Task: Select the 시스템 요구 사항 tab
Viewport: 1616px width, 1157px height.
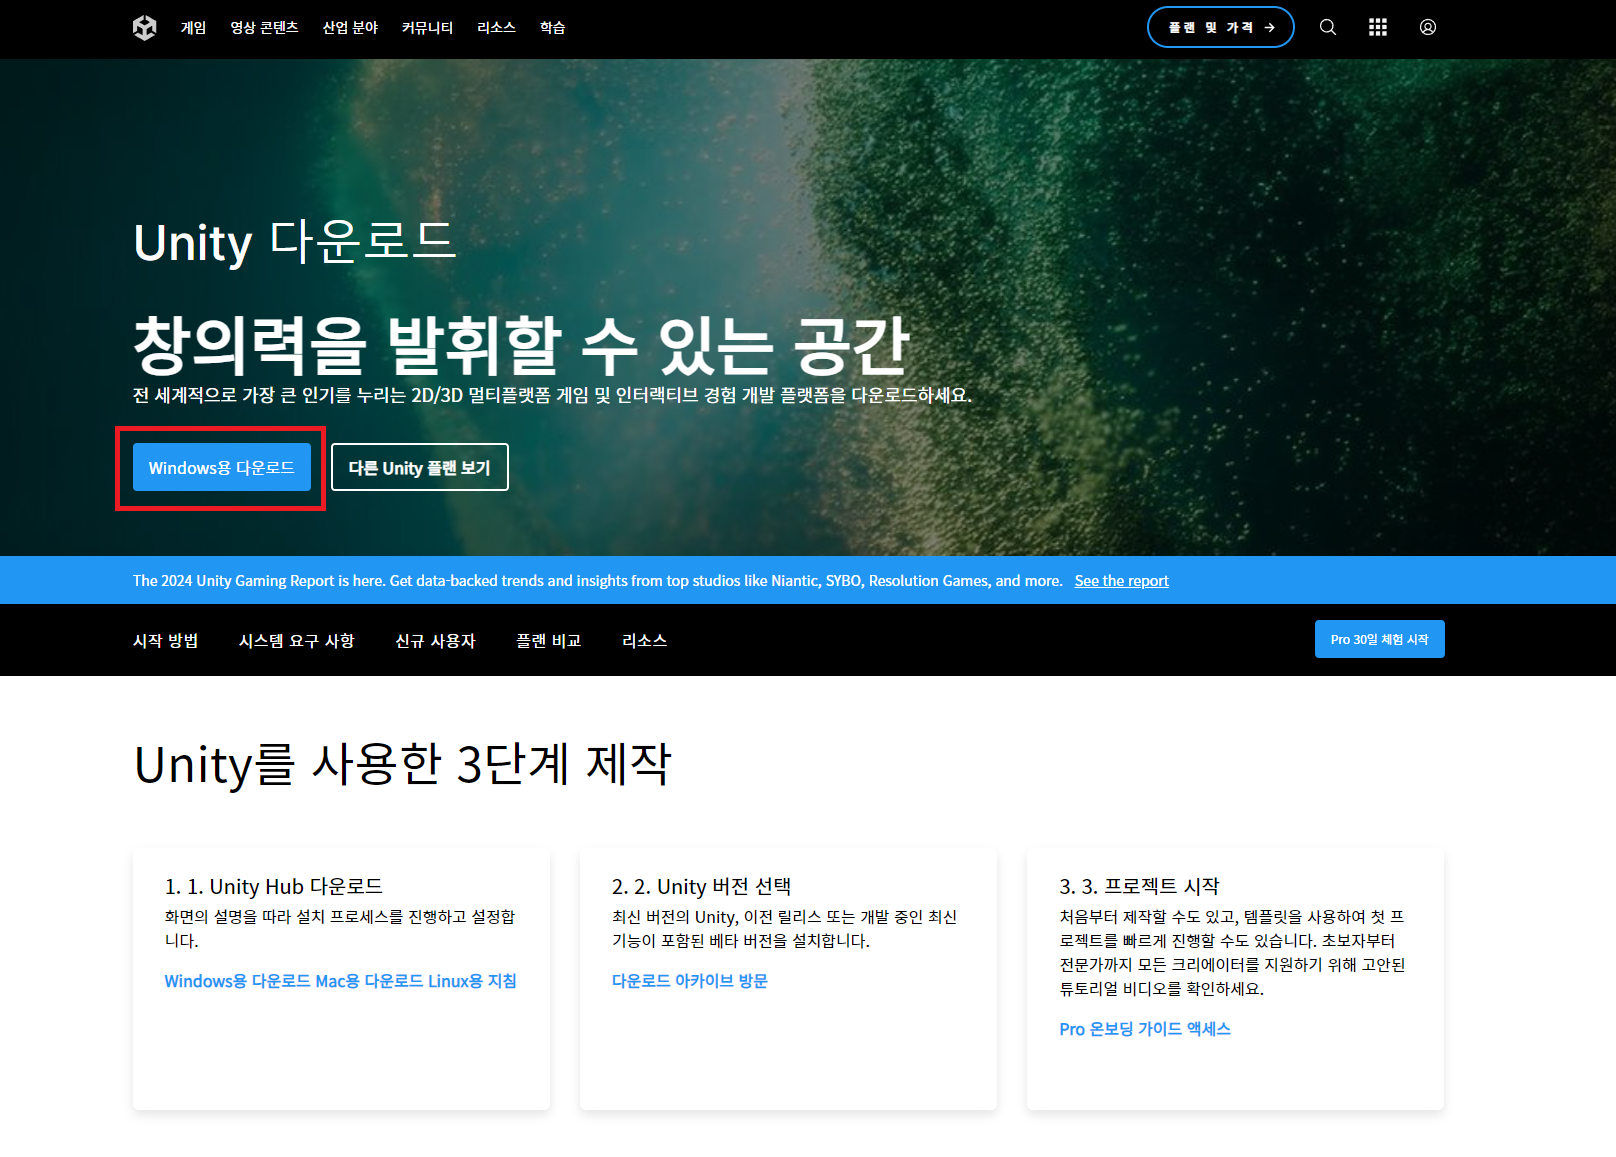Action: [x=296, y=640]
